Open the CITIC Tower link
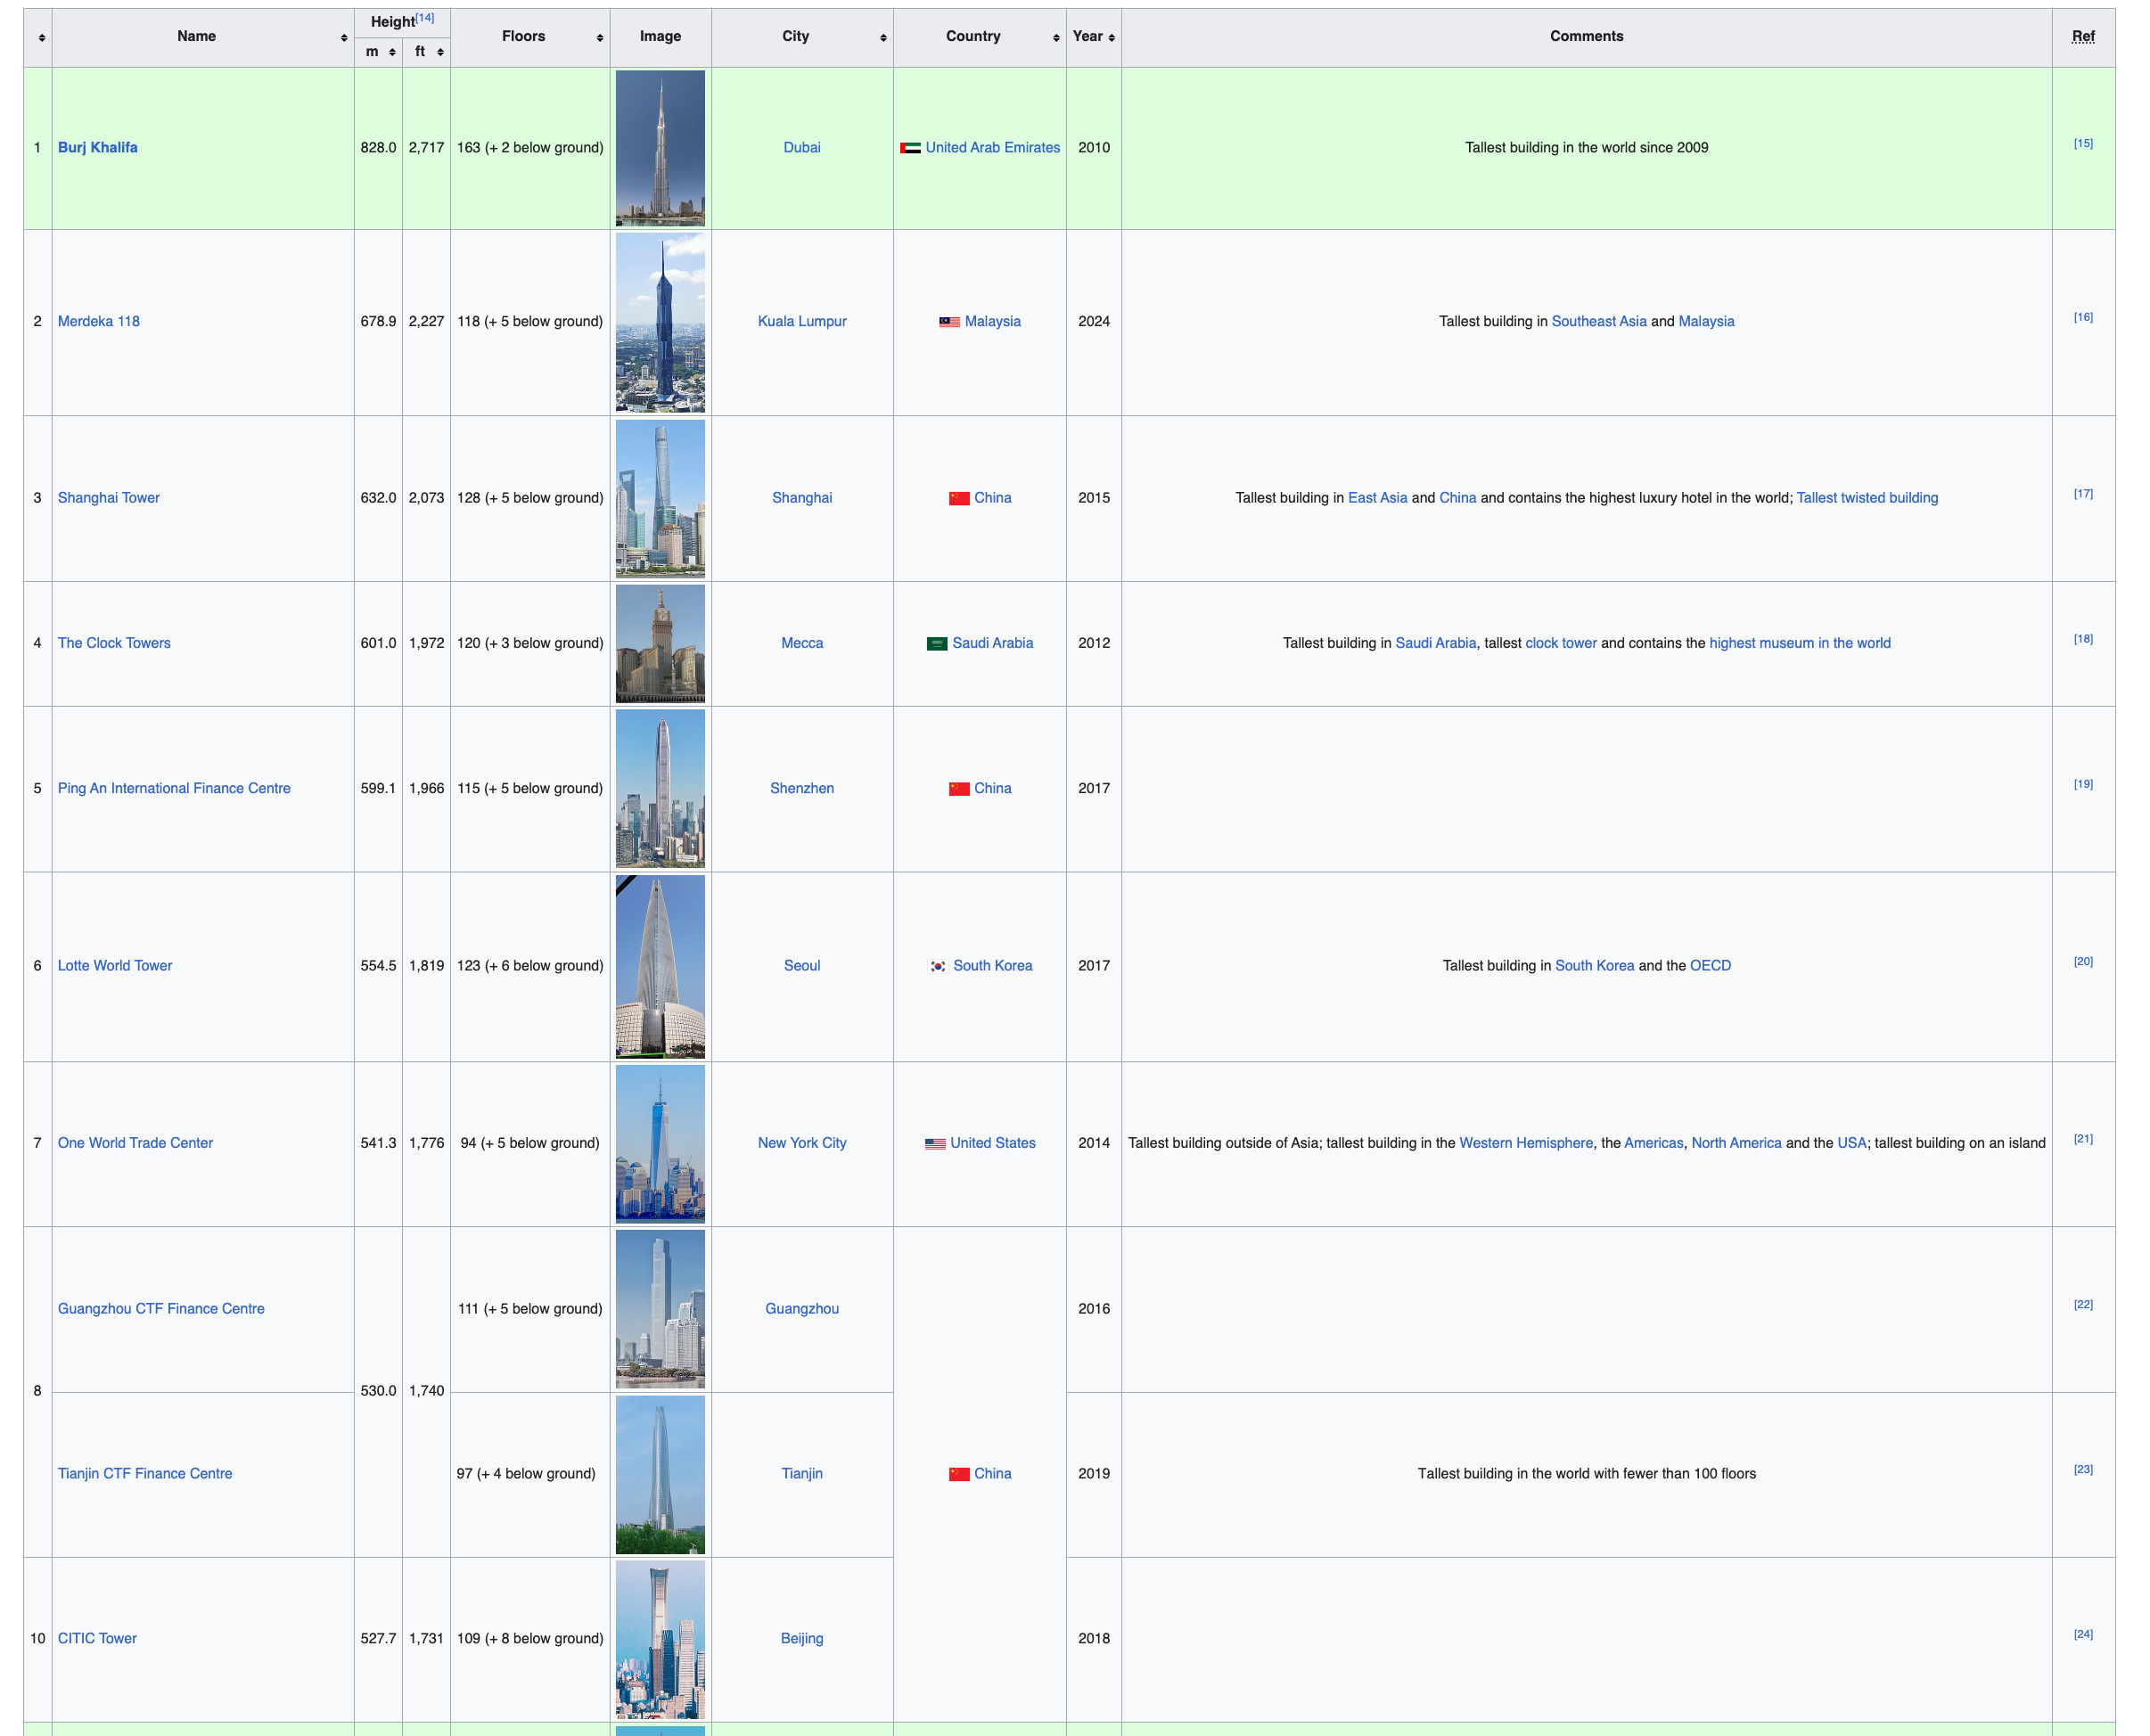 [x=97, y=1639]
